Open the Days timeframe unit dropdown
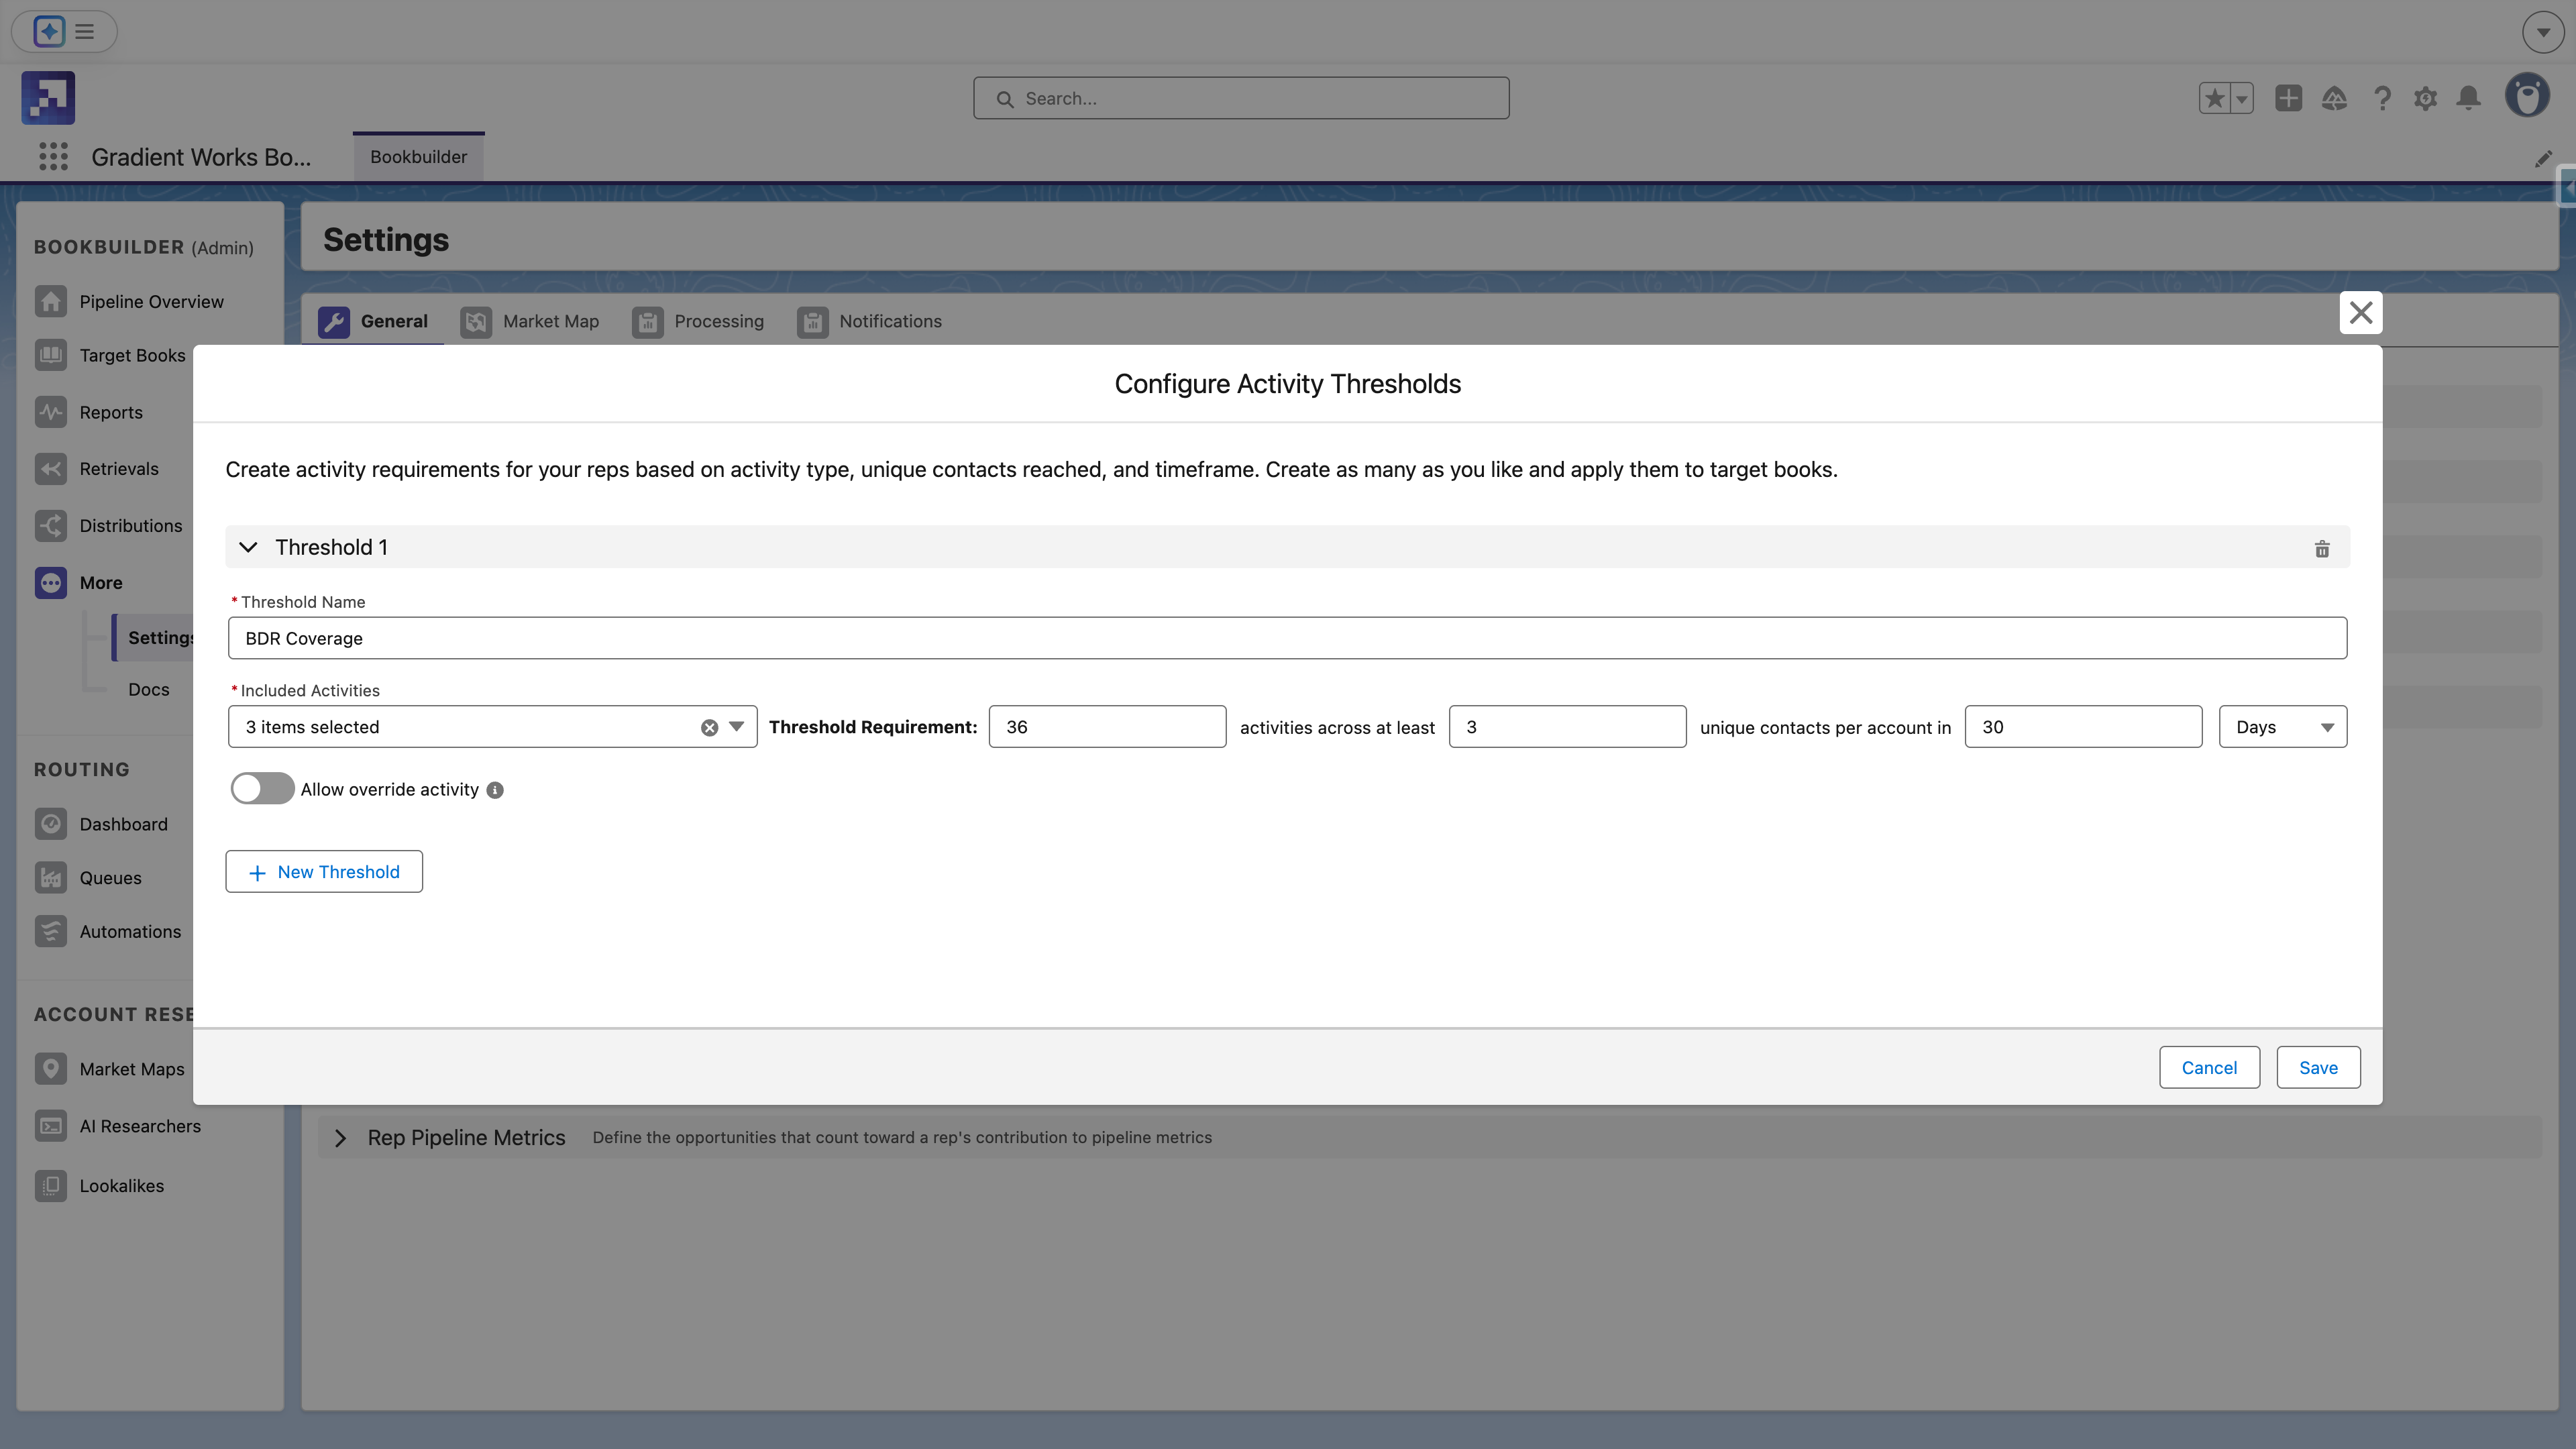The width and height of the screenshot is (2576, 1449). [2282, 727]
